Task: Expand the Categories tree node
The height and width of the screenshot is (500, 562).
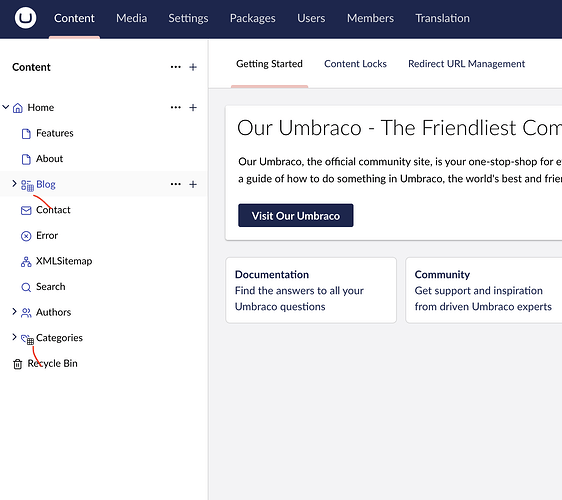Action: (14, 337)
